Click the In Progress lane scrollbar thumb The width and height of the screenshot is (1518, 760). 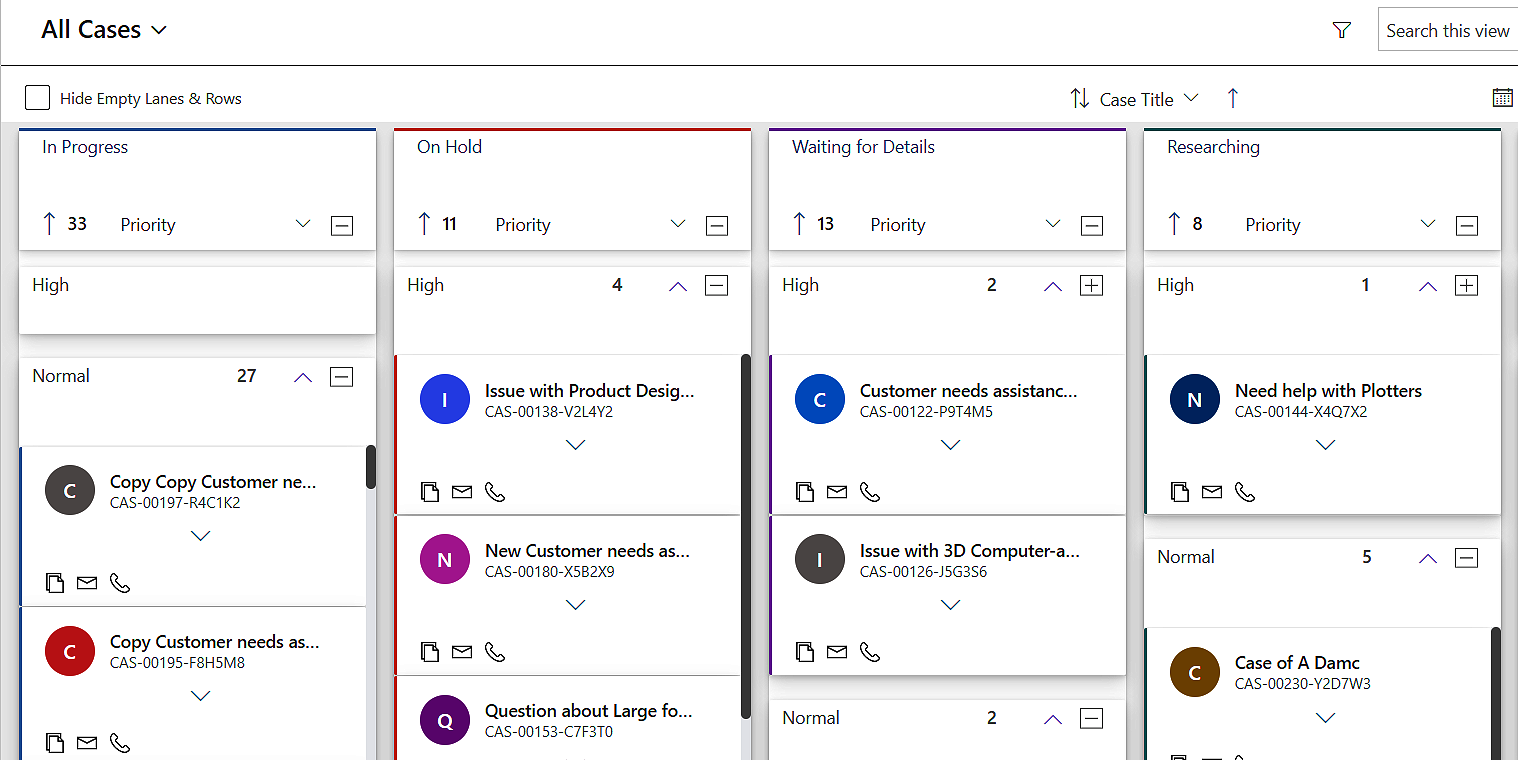[x=371, y=467]
